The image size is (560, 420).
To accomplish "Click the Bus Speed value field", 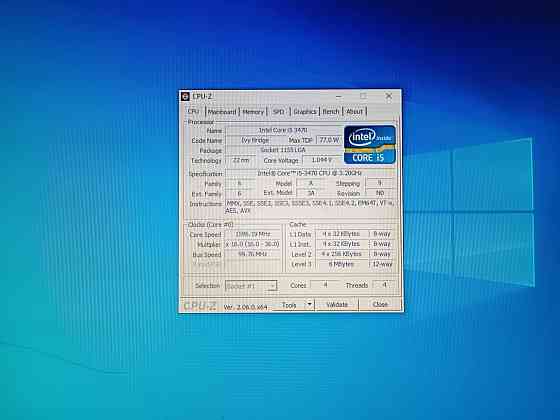I will click(x=253, y=254).
